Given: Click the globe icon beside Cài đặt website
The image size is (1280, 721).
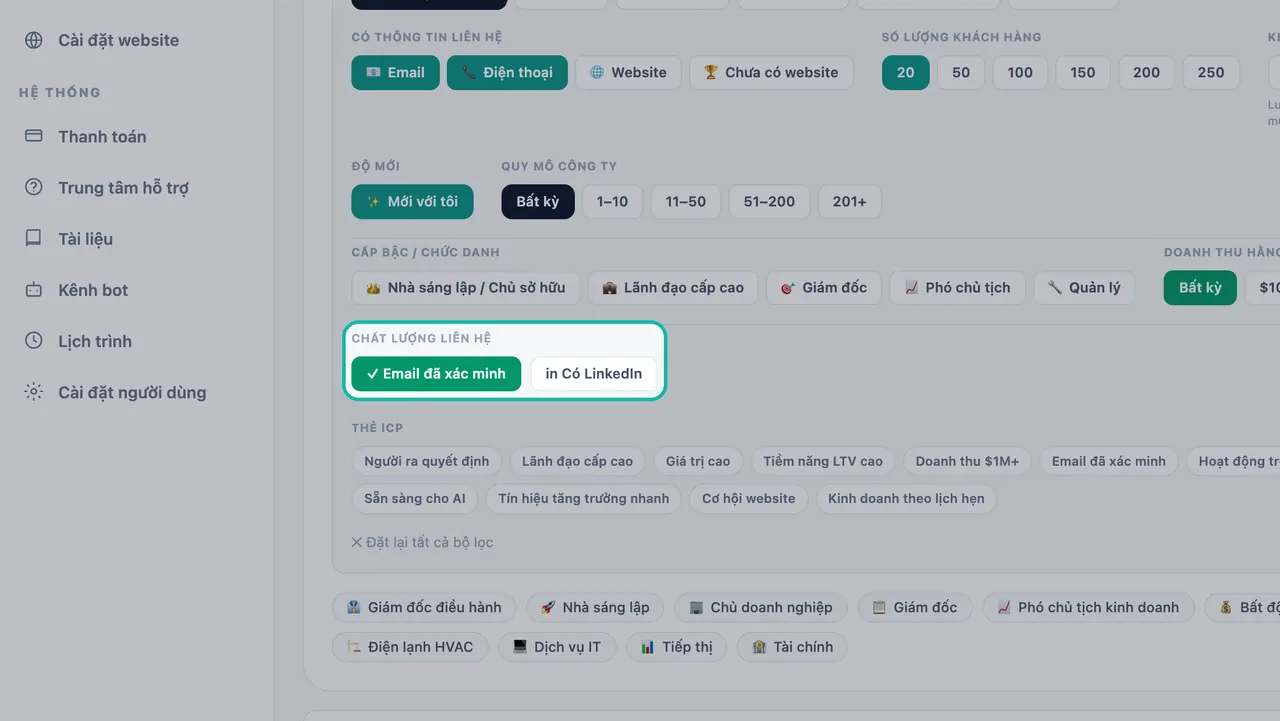Looking at the screenshot, I should (x=34, y=40).
